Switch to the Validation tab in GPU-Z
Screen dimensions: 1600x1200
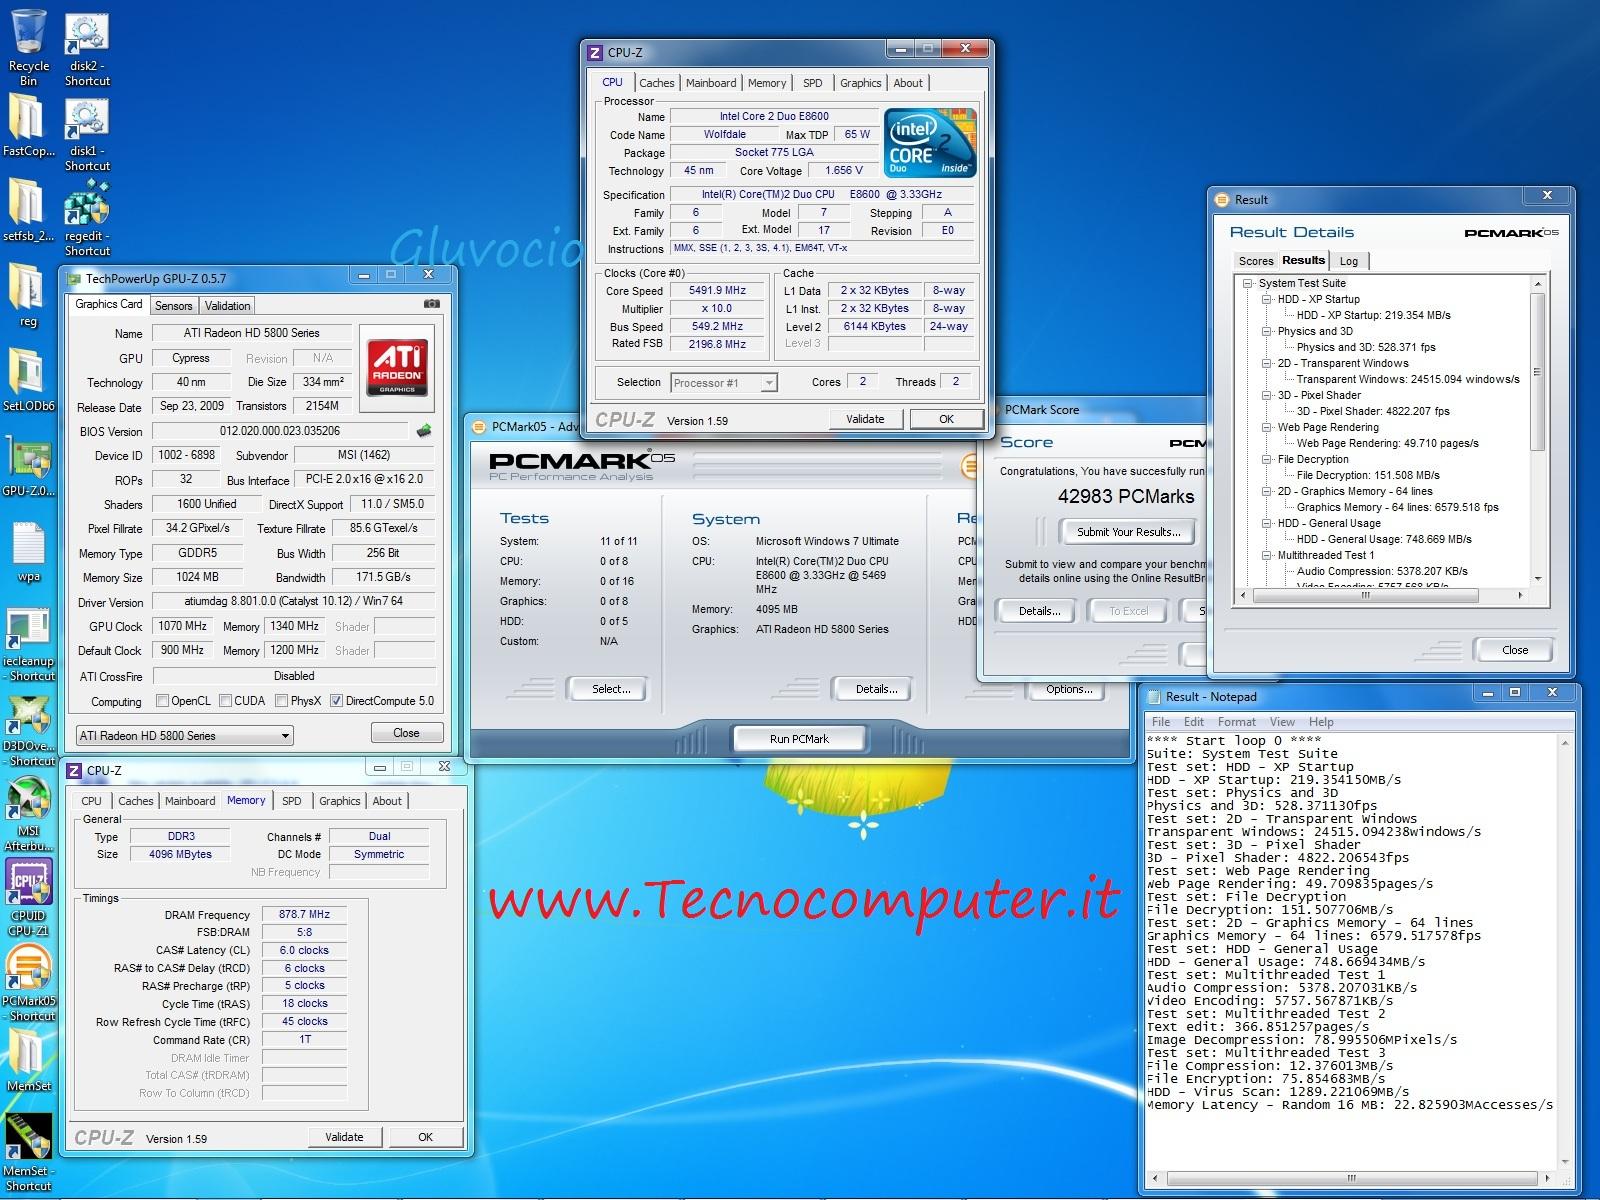click(x=228, y=306)
